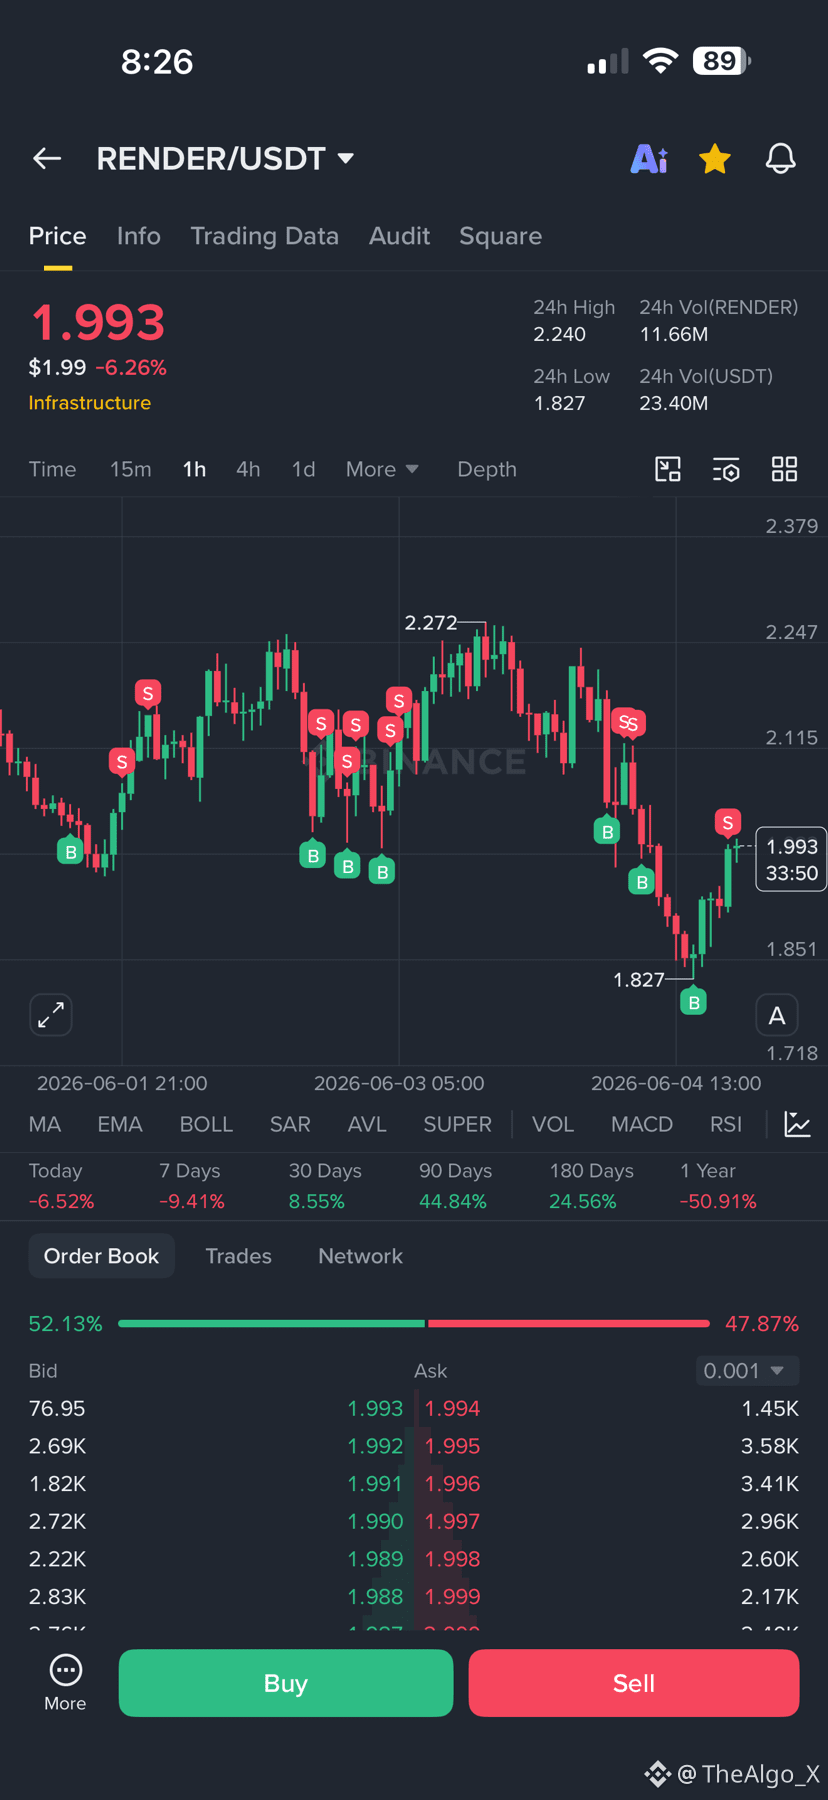Open the RENDER/USDT pair selector dropdown

coord(225,158)
